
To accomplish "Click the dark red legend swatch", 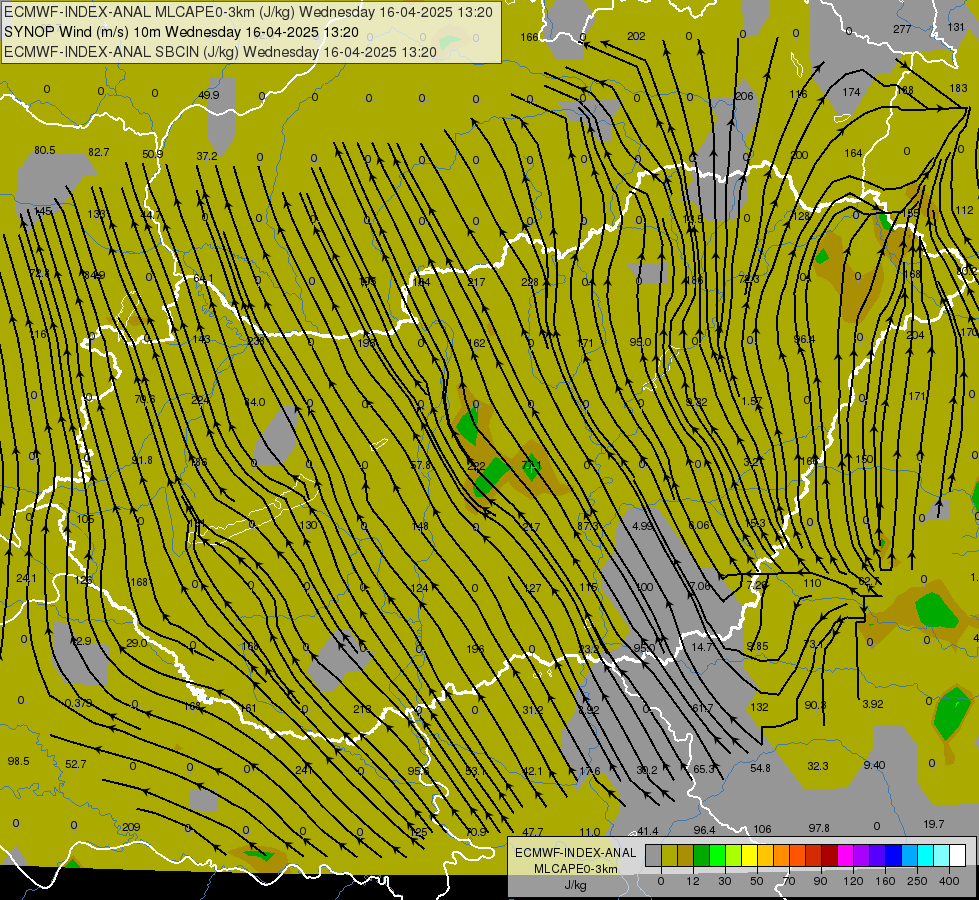I will pos(829,855).
